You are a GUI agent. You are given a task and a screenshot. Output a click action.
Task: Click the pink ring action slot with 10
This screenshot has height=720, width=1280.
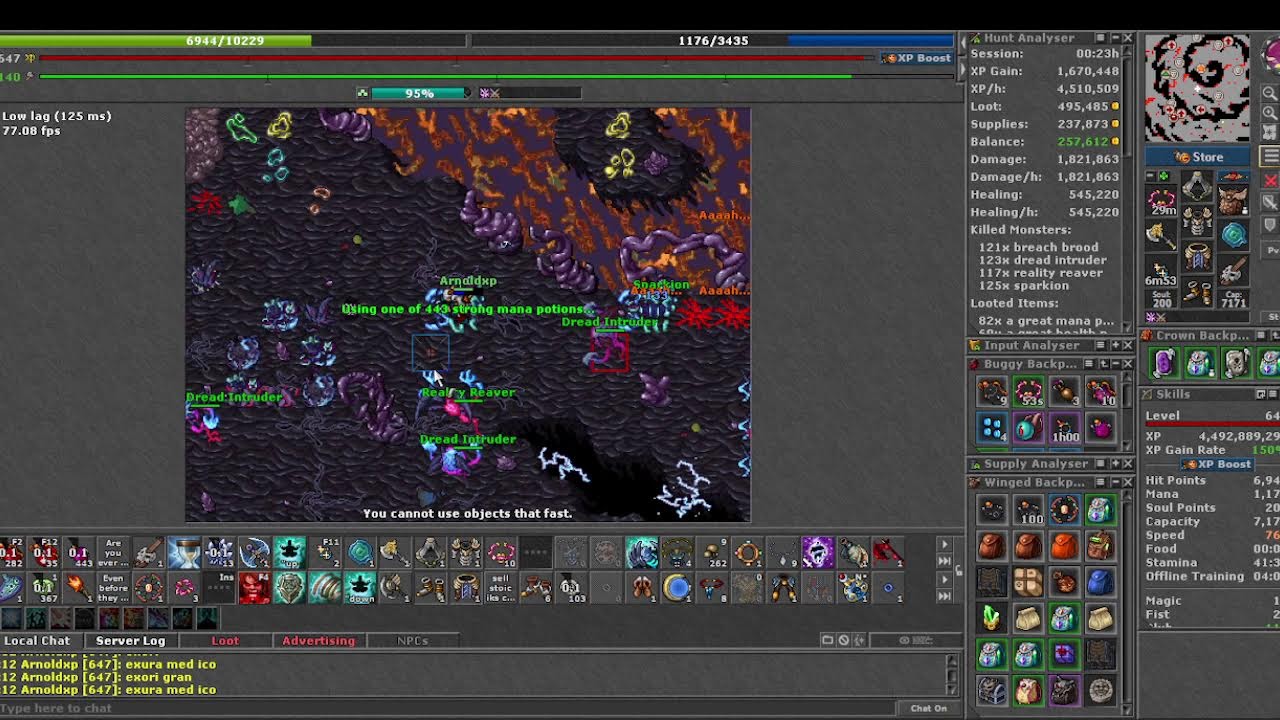[501, 552]
